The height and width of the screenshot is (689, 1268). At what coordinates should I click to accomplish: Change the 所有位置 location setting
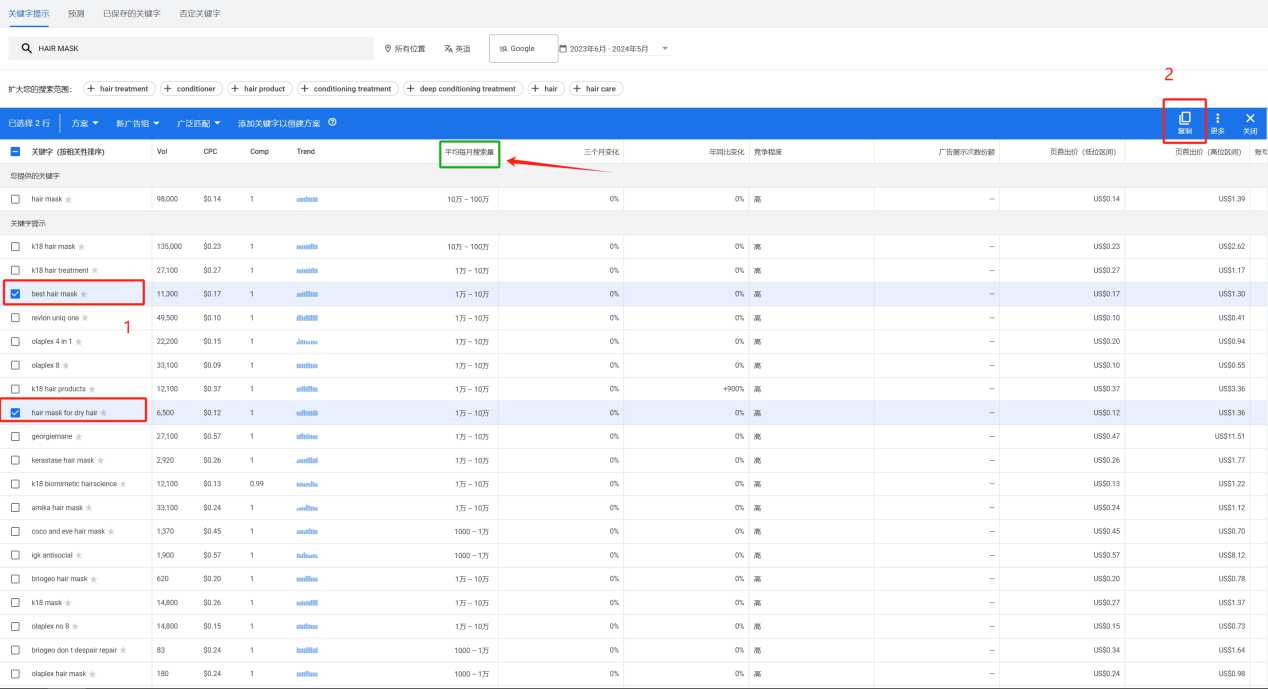pyautogui.click(x=404, y=48)
